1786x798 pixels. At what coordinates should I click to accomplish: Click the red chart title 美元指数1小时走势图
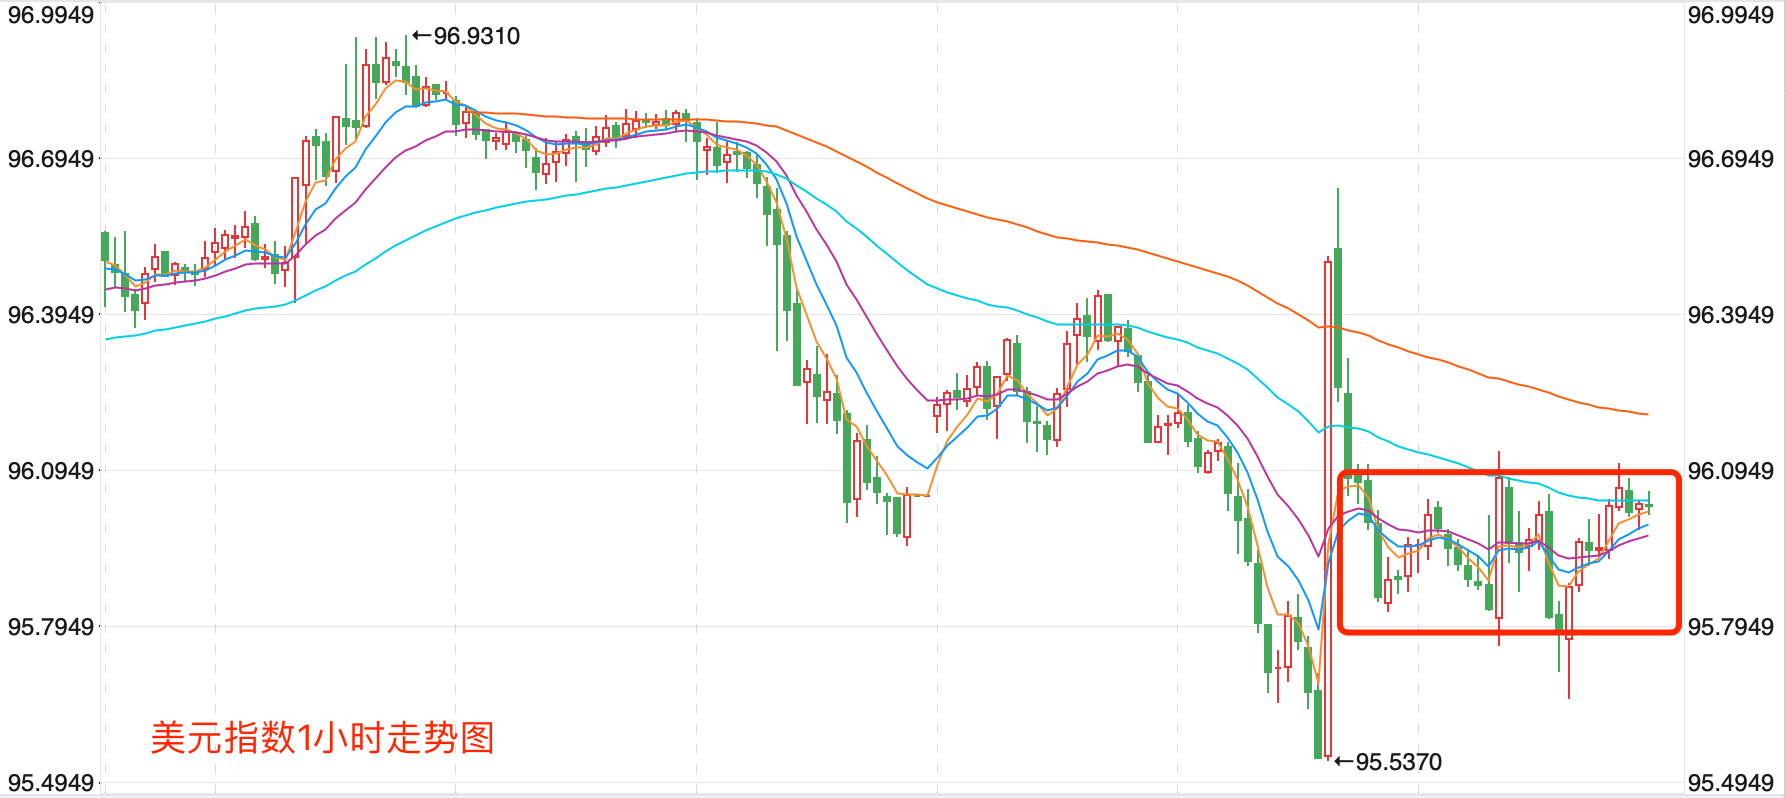[322, 738]
